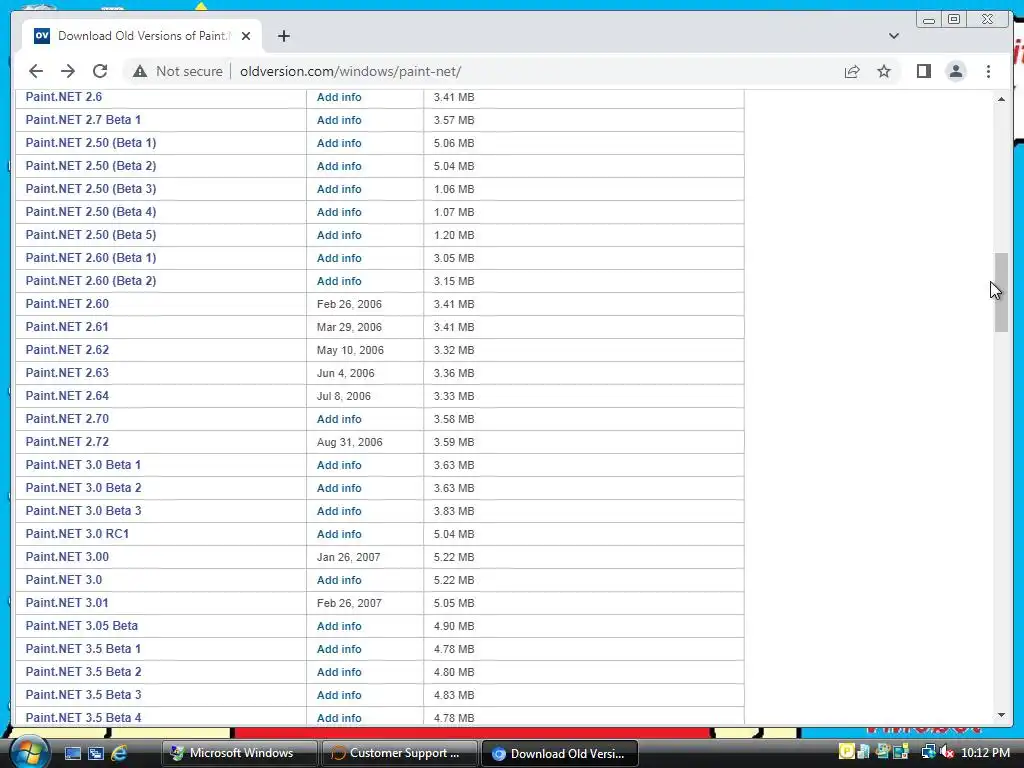Click Add info for Paint.NET 2.50 (Beta 2)
This screenshot has width=1024, height=768.
339,166
